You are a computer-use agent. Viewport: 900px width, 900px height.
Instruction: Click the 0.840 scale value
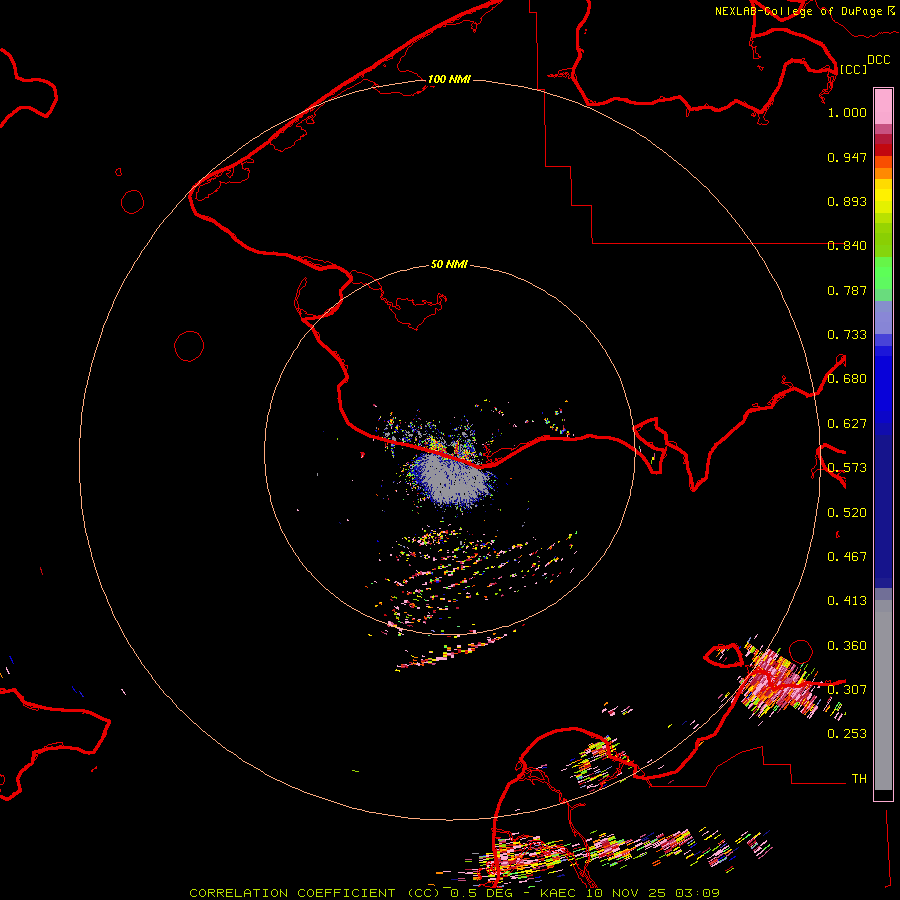point(847,246)
